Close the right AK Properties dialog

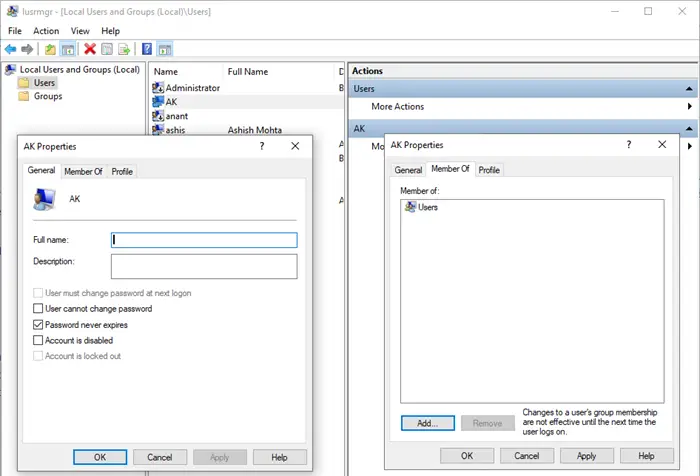pyautogui.click(x=662, y=144)
